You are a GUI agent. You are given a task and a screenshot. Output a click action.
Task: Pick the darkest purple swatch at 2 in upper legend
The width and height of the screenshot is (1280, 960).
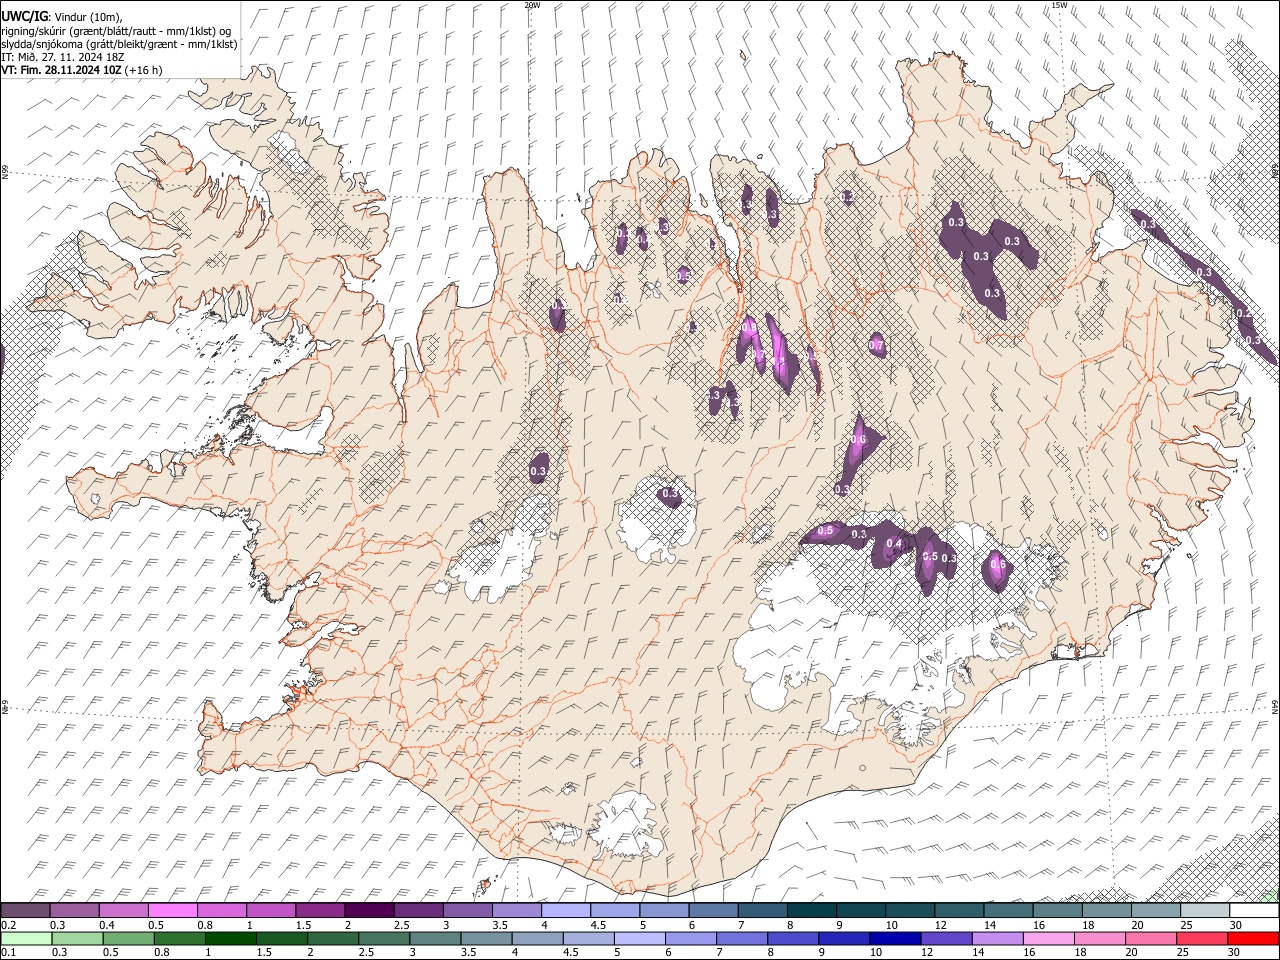click(368, 910)
